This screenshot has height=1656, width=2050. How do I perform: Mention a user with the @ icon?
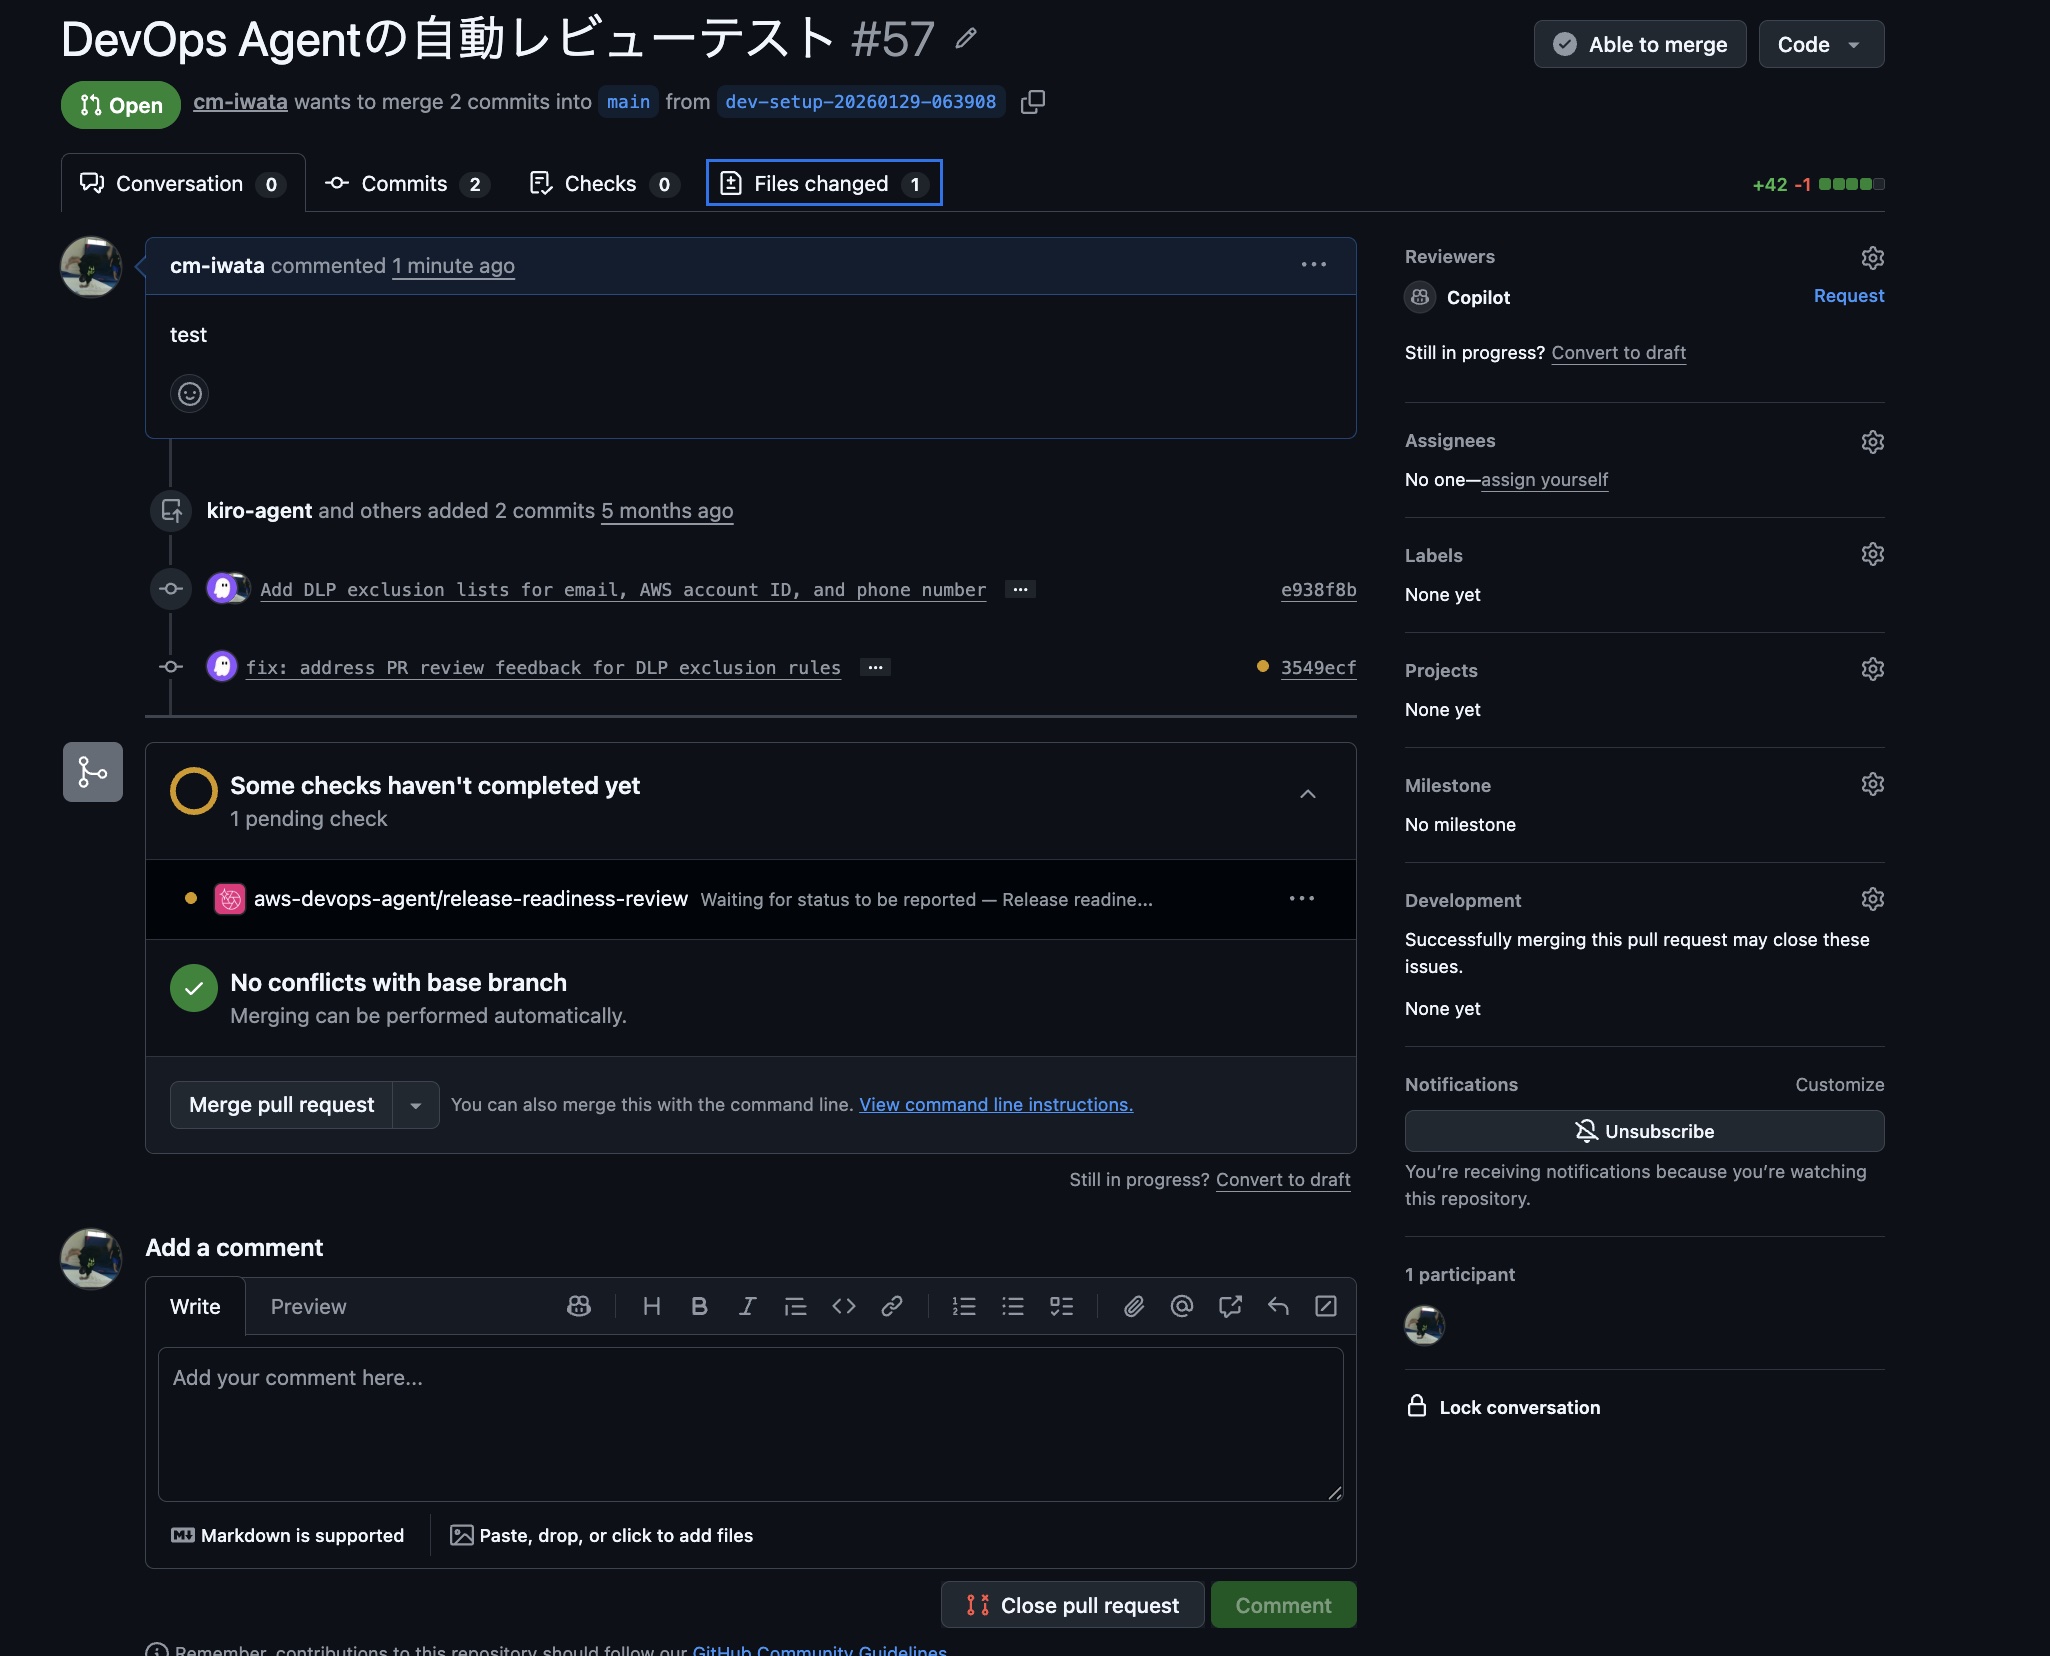click(x=1181, y=1306)
